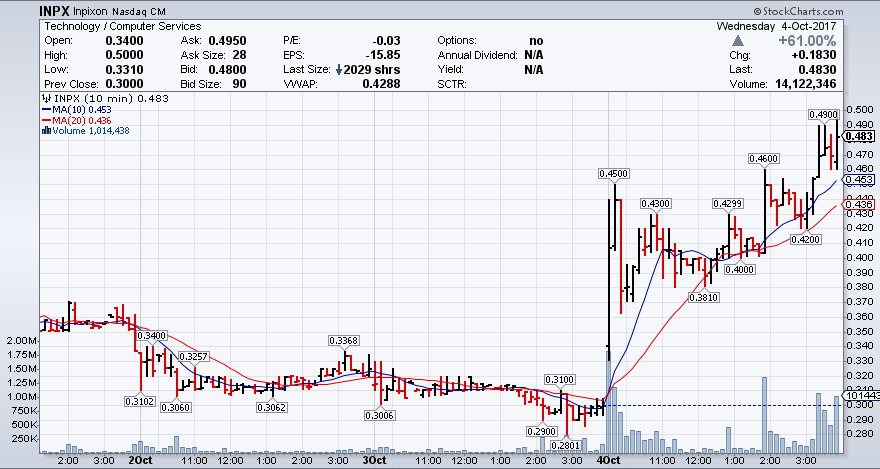Screen dimensions: 880x469
Task: Click the price bar icon before INPX legend
Action: 43,98
